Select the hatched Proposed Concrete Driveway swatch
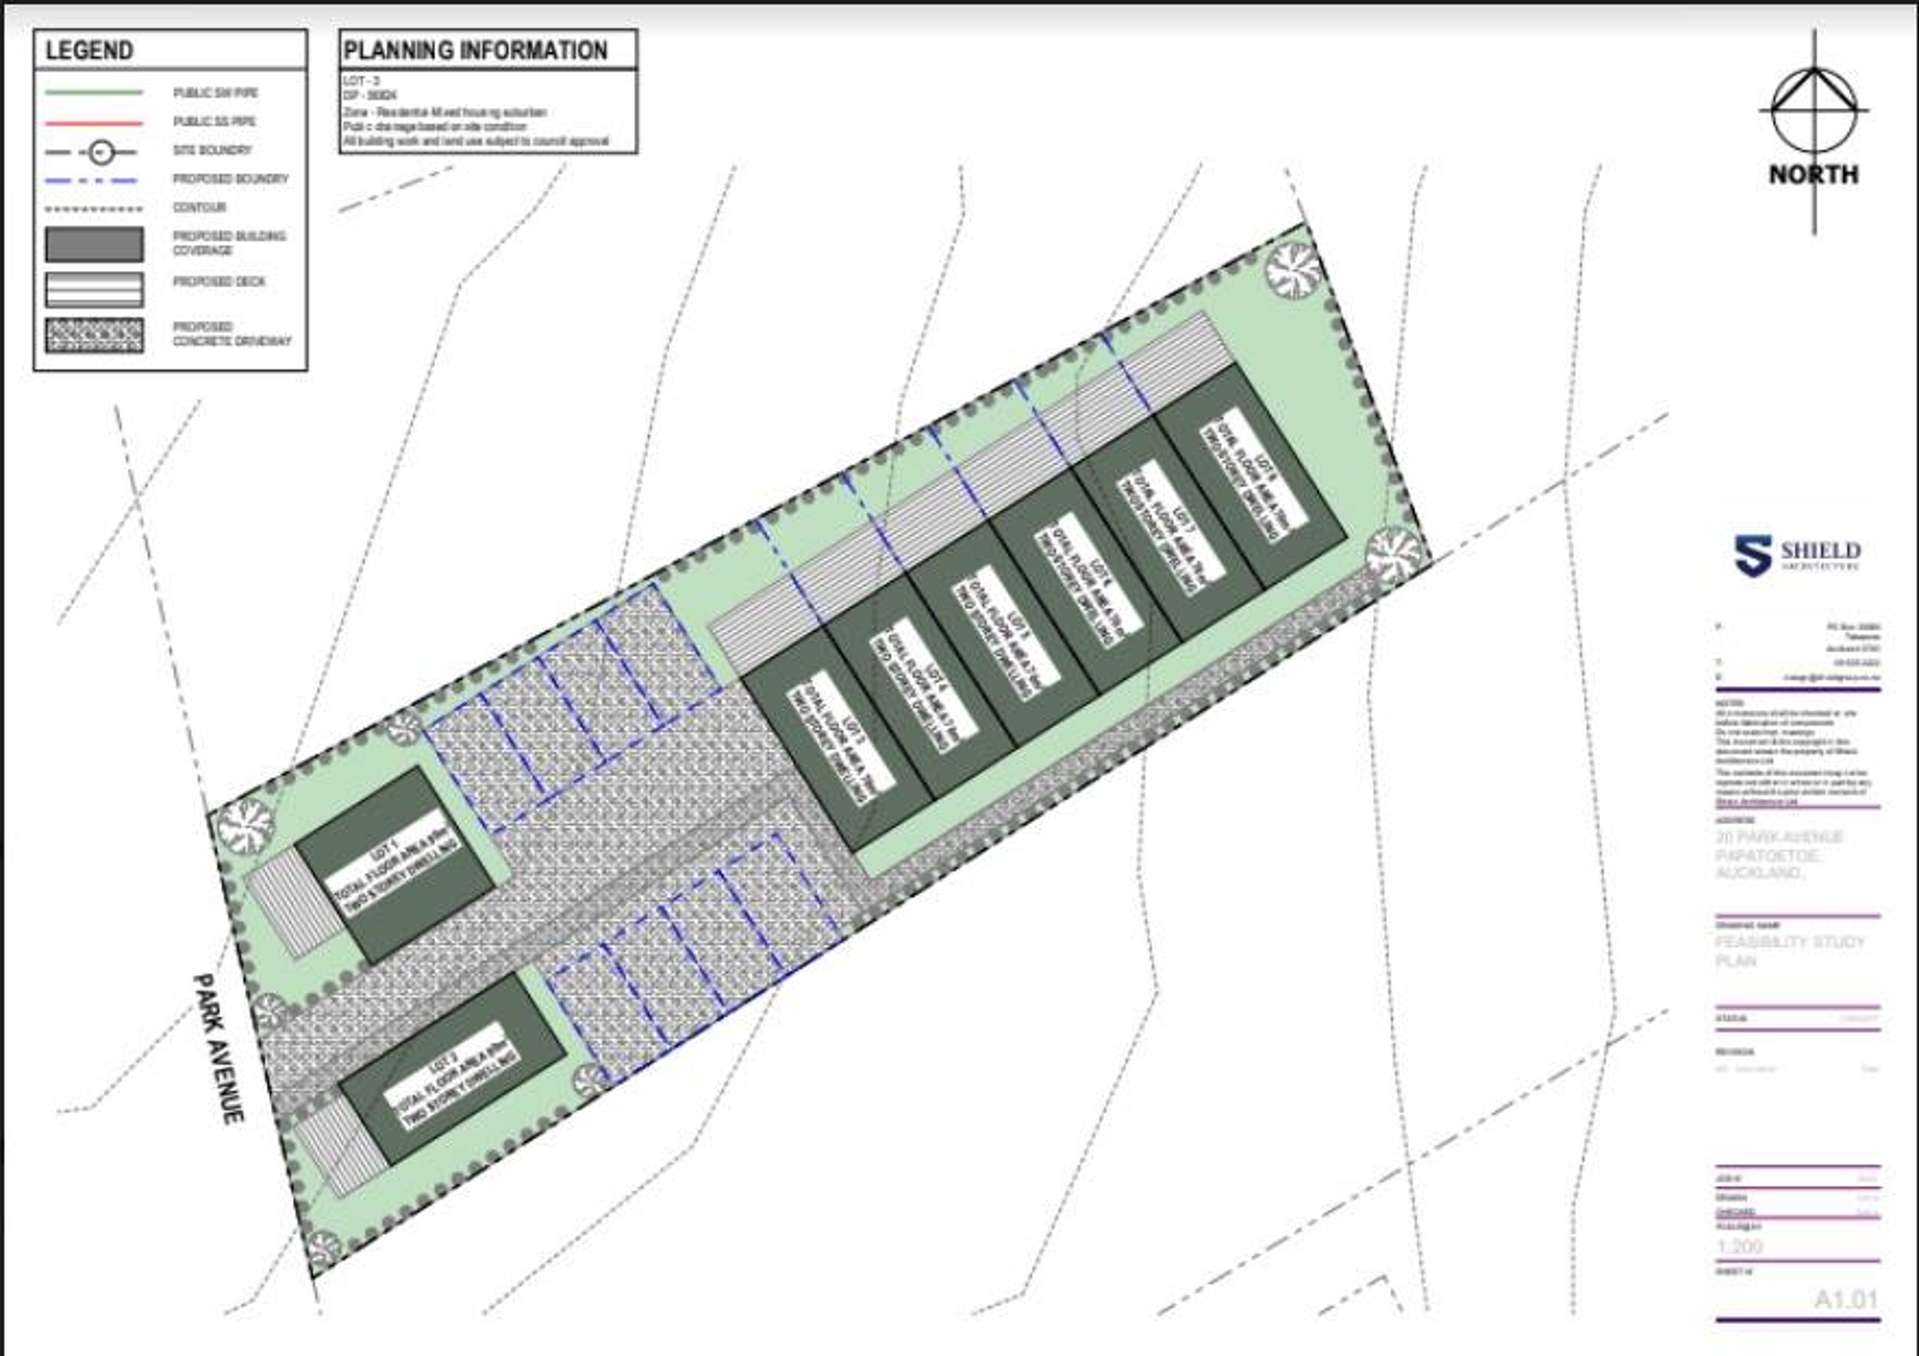Viewport: 1919px width, 1356px height. point(94,335)
